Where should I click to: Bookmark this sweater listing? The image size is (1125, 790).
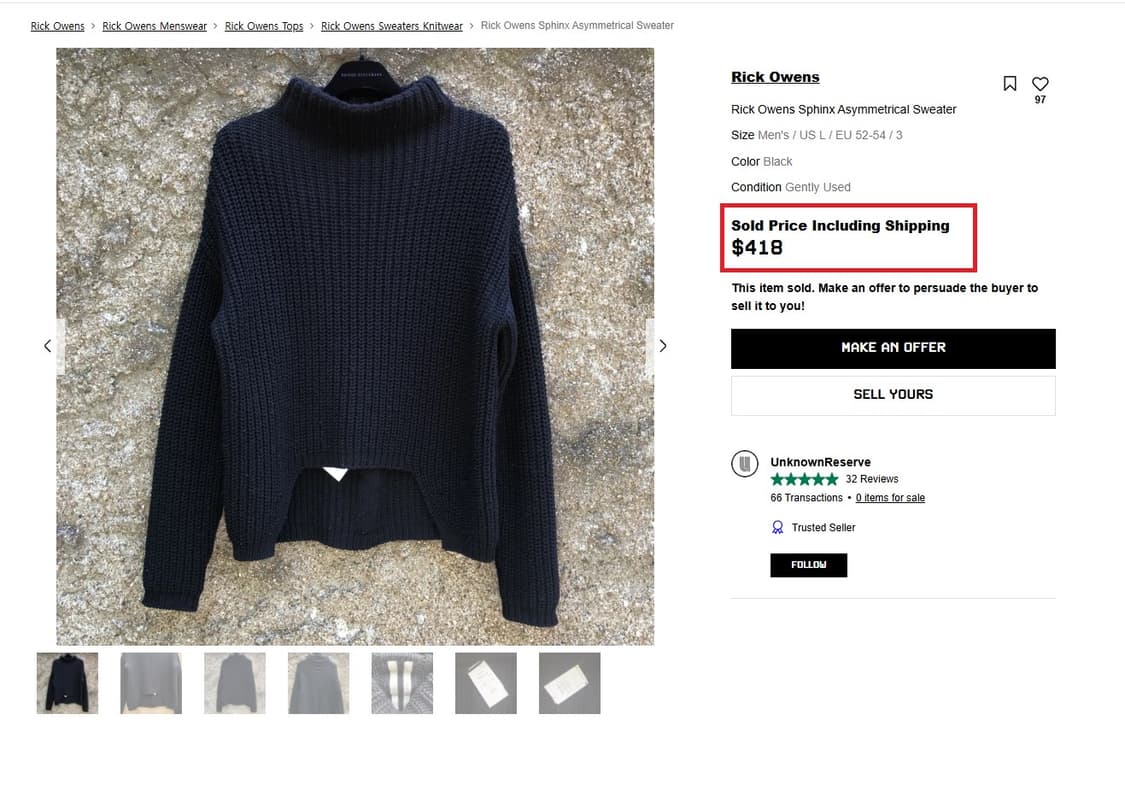(1010, 84)
